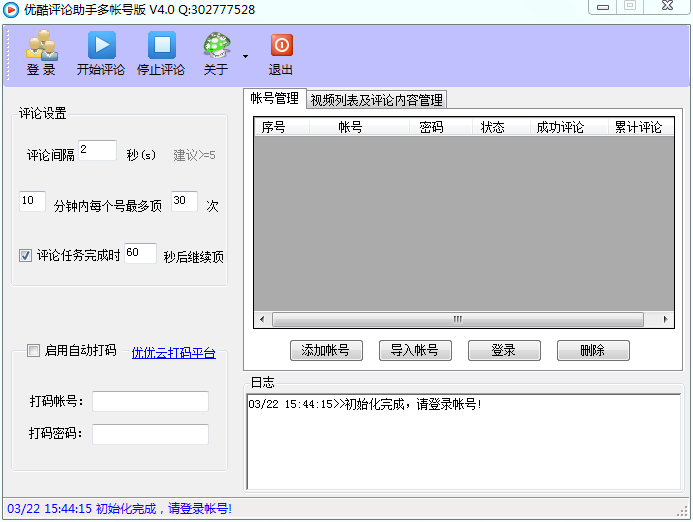Stop commenting with the 停止评论 icon

162,45
